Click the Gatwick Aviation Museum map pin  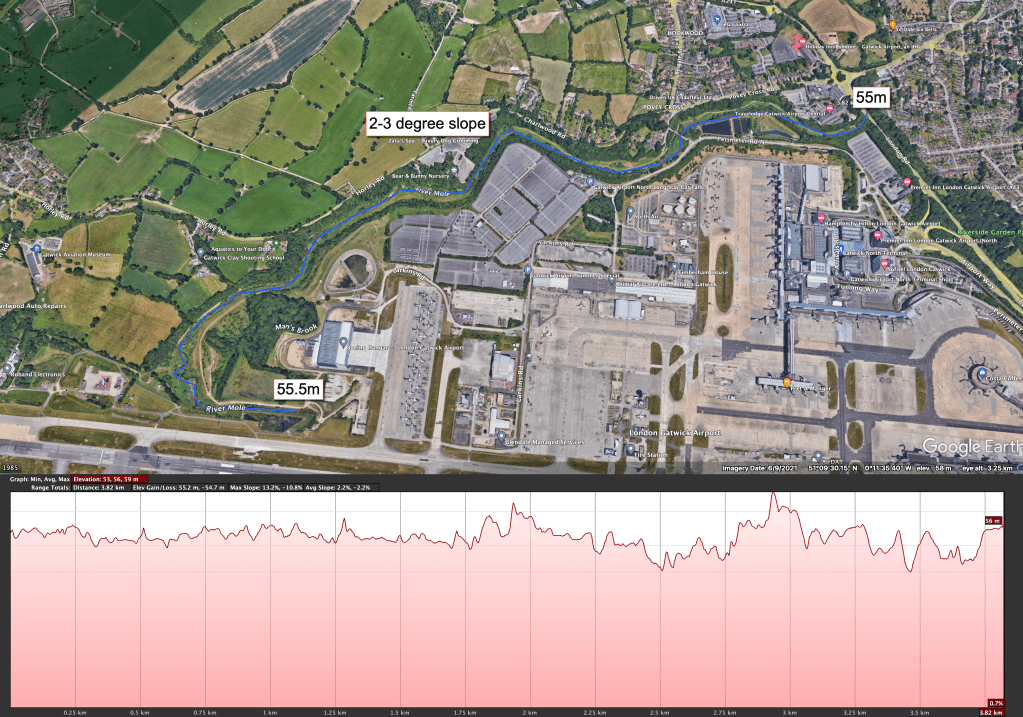click(38, 248)
